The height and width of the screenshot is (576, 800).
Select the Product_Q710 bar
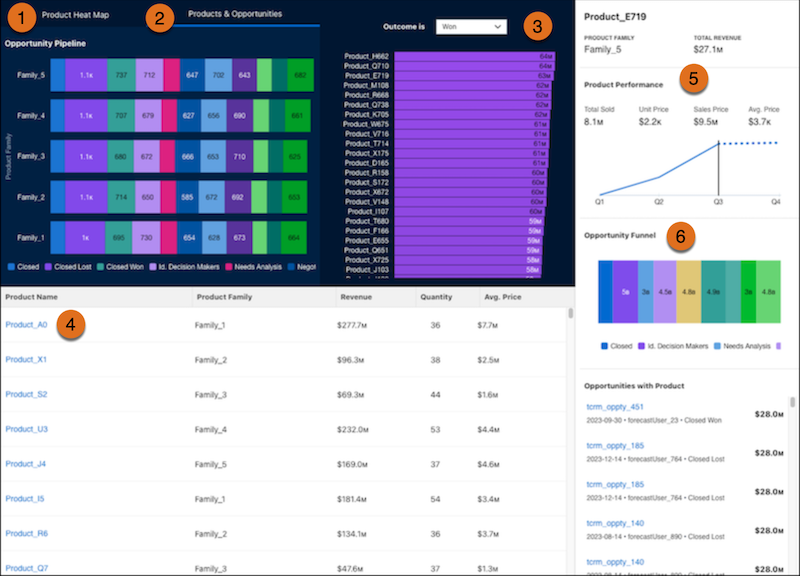[474, 66]
